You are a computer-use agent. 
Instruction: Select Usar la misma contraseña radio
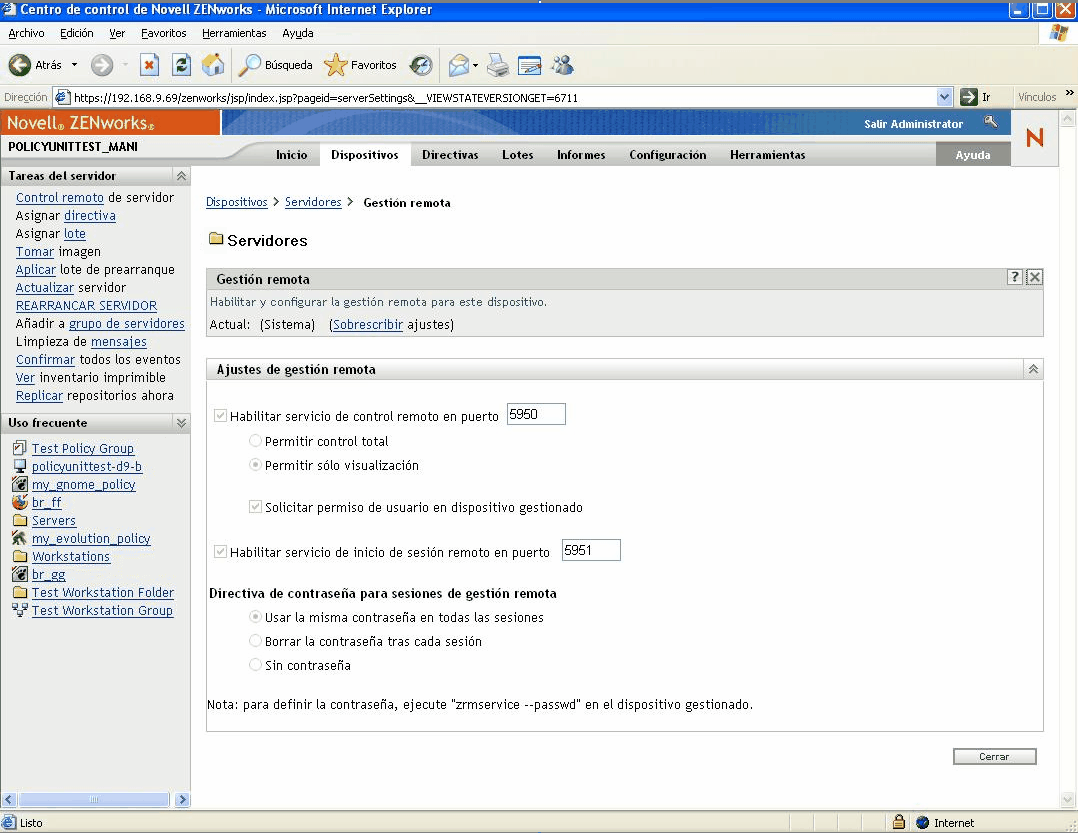pyautogui.click(x=255, y=617)
